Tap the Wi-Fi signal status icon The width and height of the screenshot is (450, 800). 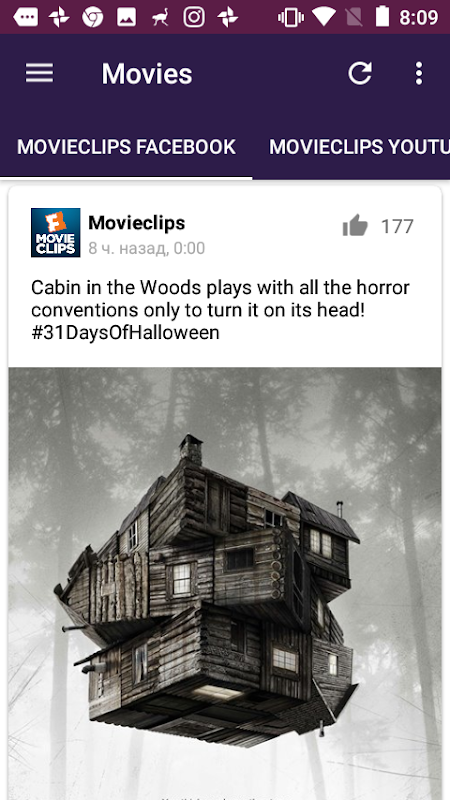(324, 17)
